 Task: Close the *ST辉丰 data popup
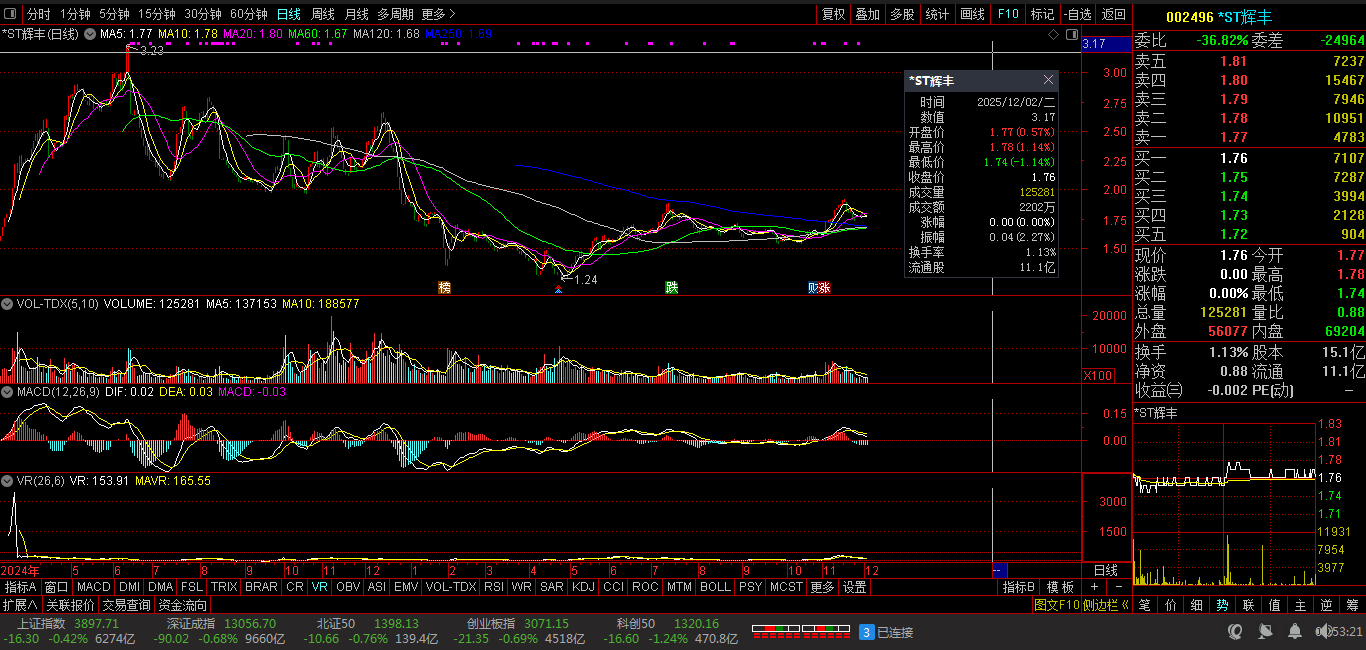[x=1048, y=80]
